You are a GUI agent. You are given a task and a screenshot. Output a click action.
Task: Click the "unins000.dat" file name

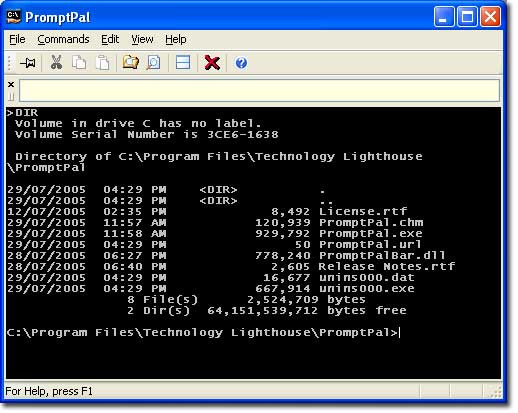tap(367, 277)
